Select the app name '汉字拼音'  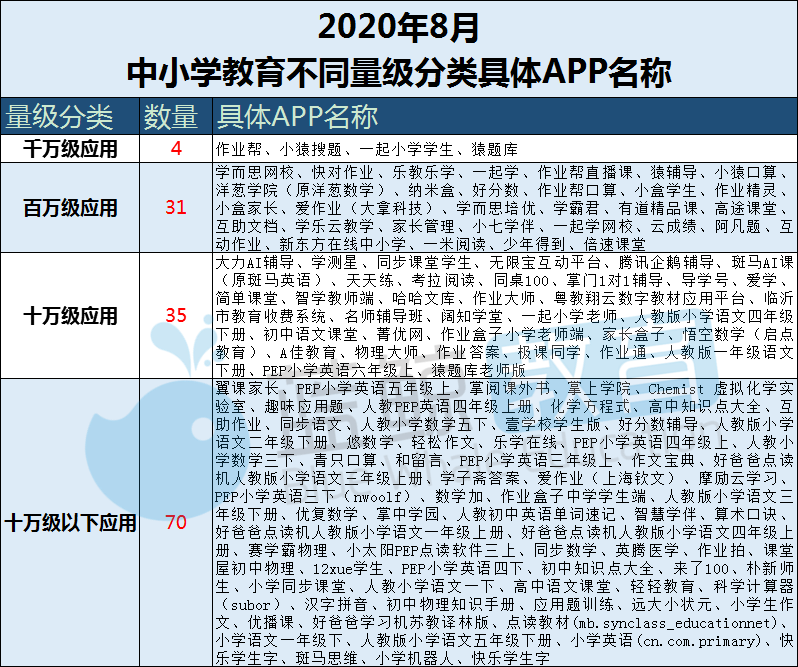[335, 604]
